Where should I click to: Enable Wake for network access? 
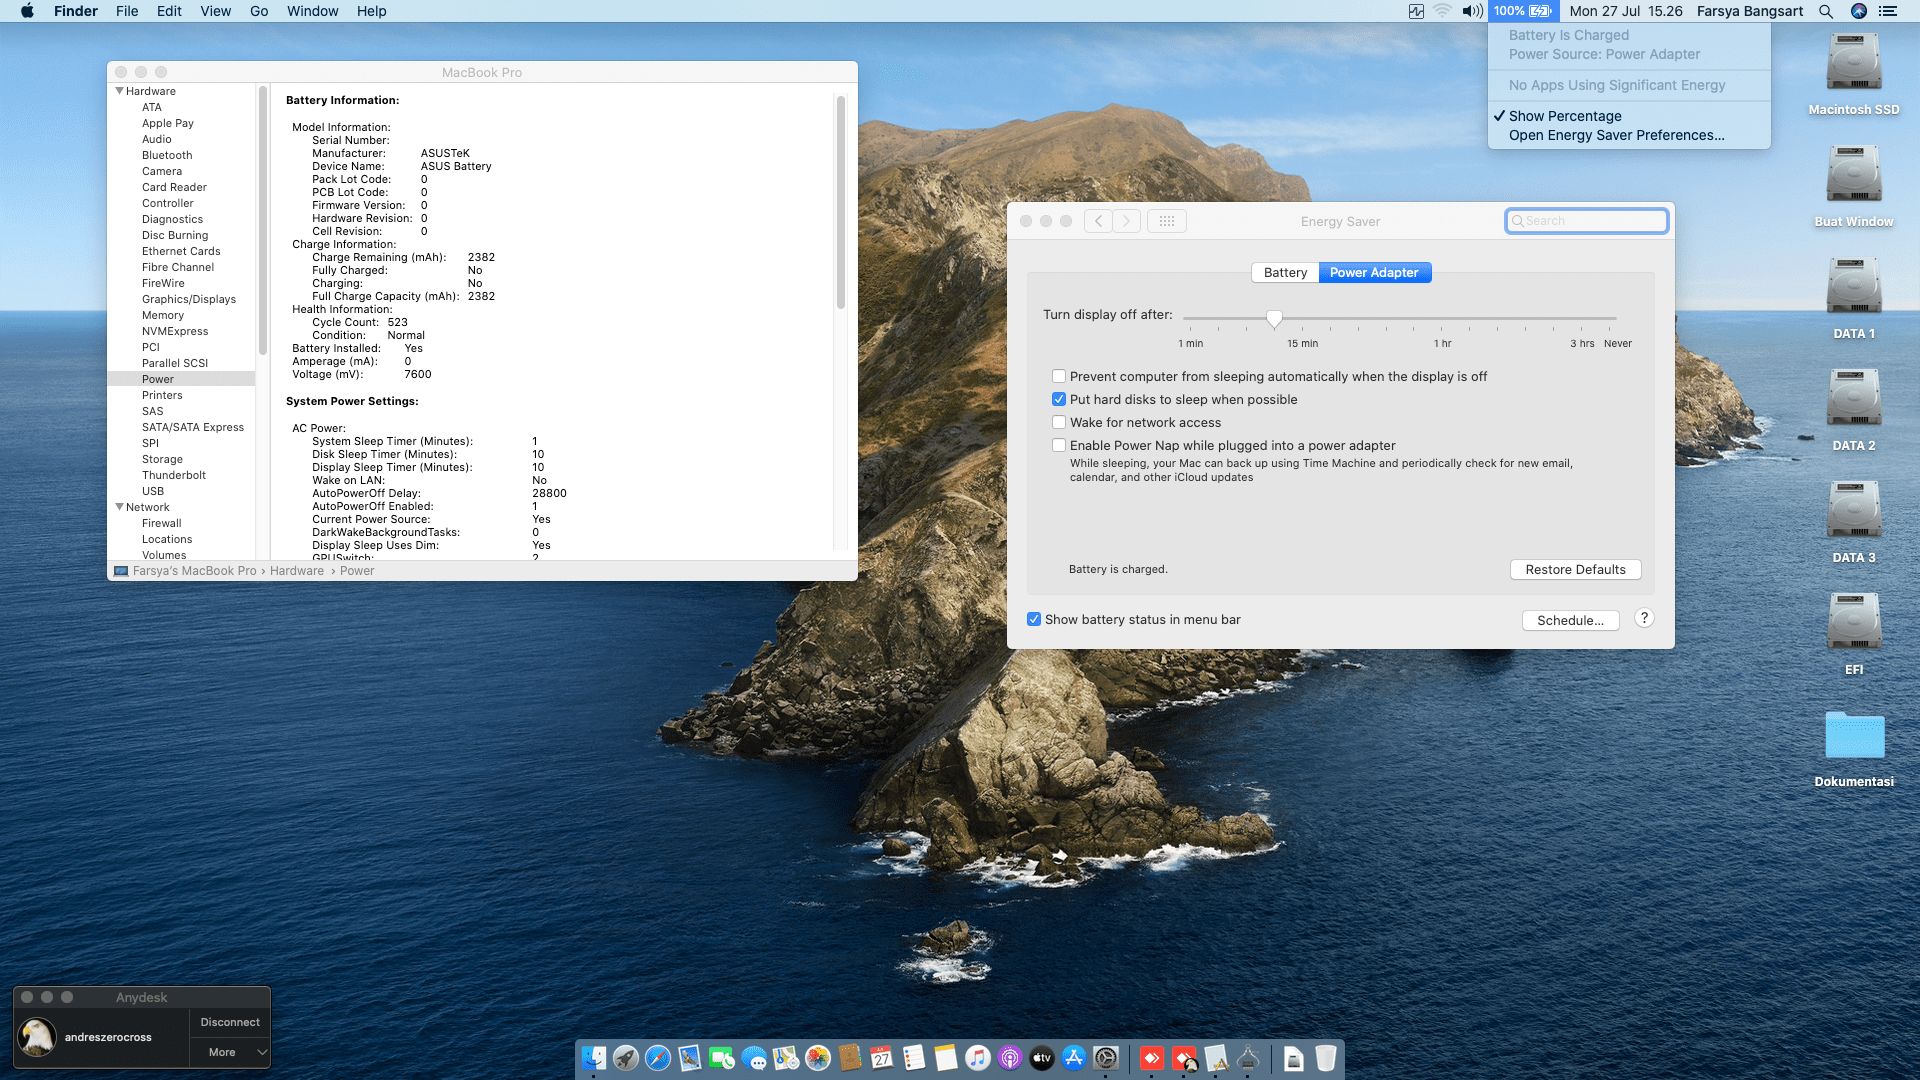pos(1059,422)
